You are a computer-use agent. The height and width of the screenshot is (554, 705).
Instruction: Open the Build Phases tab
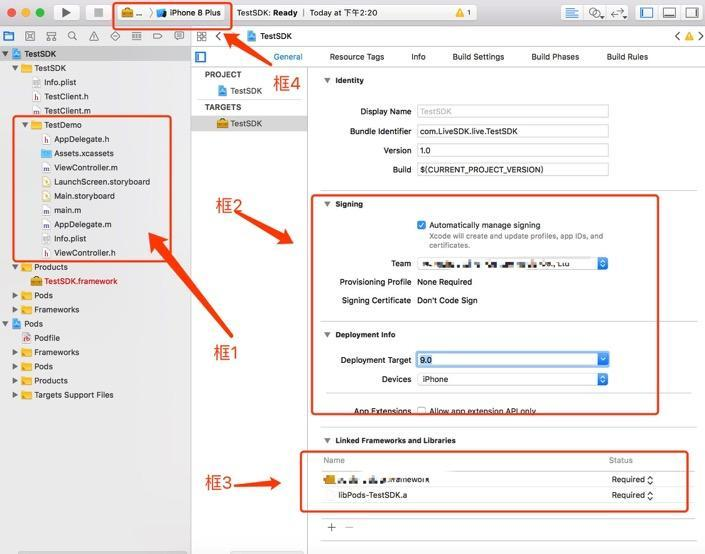click(555, 57)
